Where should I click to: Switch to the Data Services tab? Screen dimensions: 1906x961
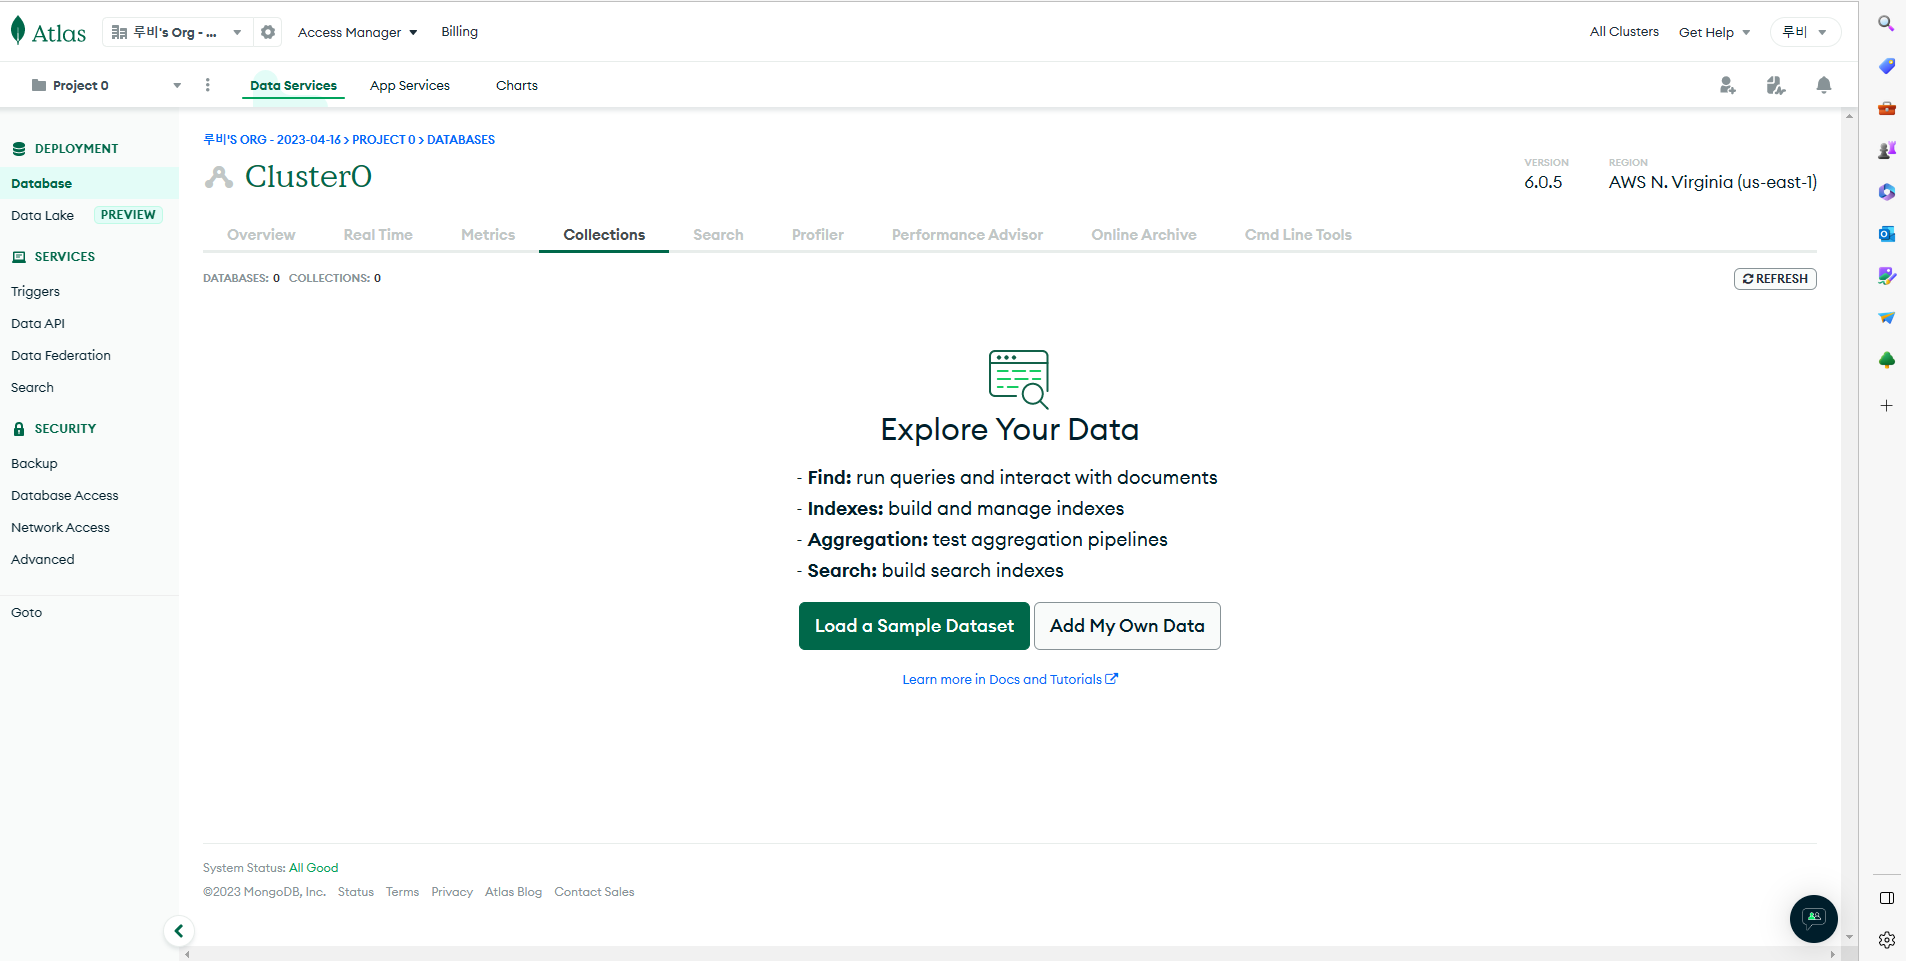coord(293,85)
